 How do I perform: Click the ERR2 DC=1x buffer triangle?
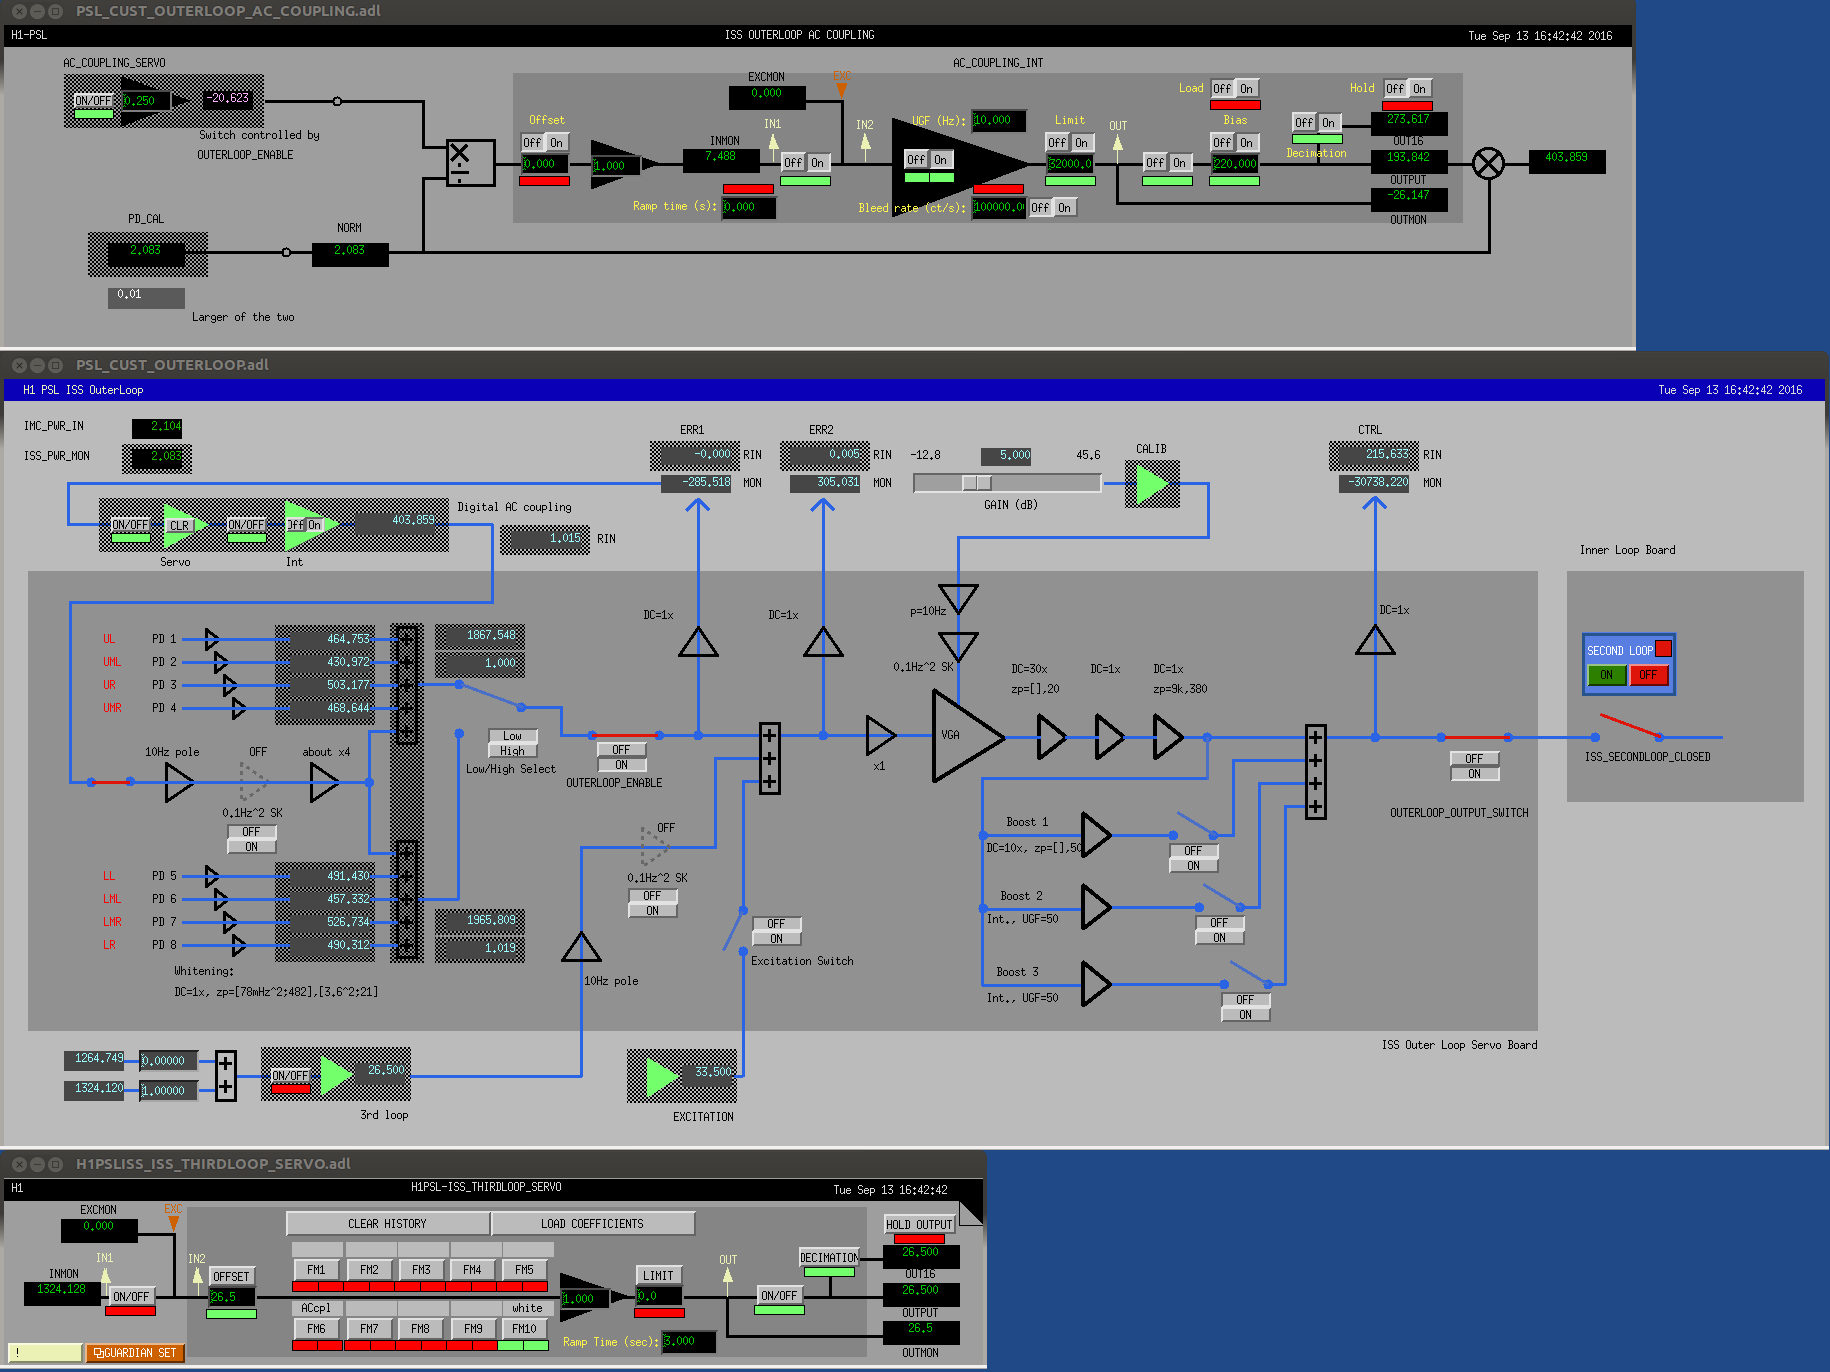click(823, 642)
